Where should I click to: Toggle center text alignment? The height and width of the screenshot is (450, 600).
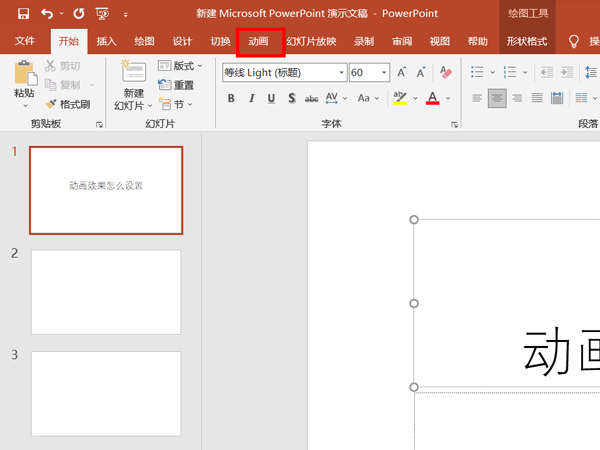click(x=497, y=98)
